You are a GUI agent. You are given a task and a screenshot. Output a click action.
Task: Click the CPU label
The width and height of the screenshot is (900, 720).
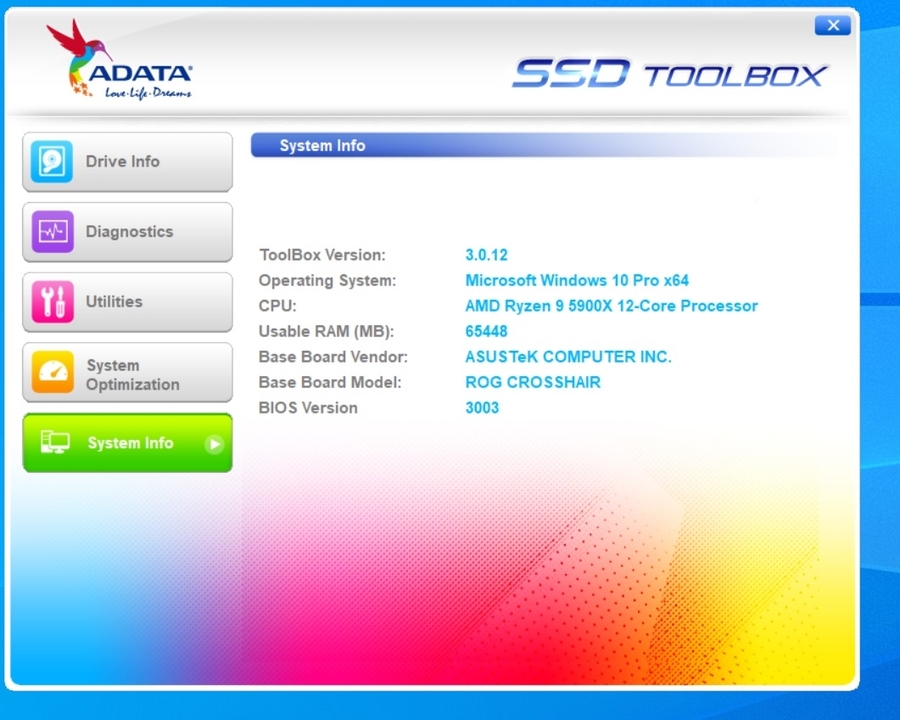pyautogui.click(x=277, y=305)
